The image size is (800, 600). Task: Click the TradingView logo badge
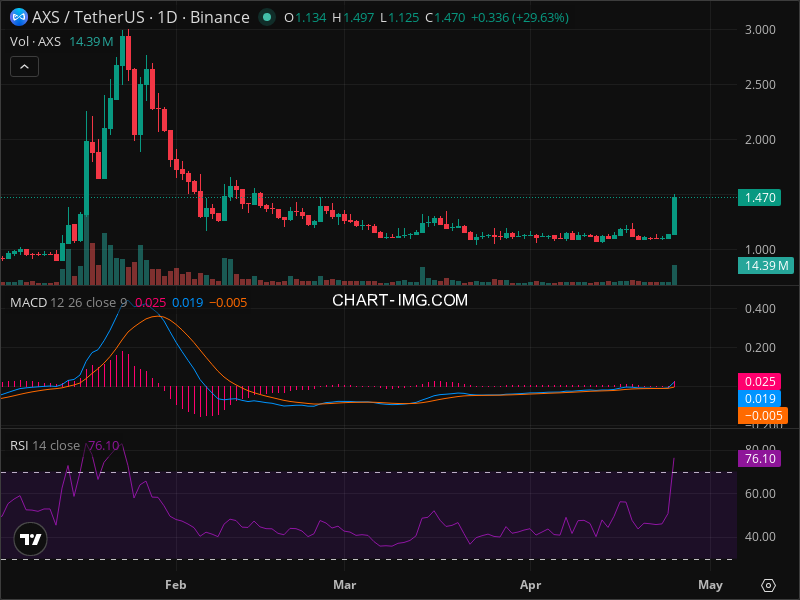pos(31,539)
